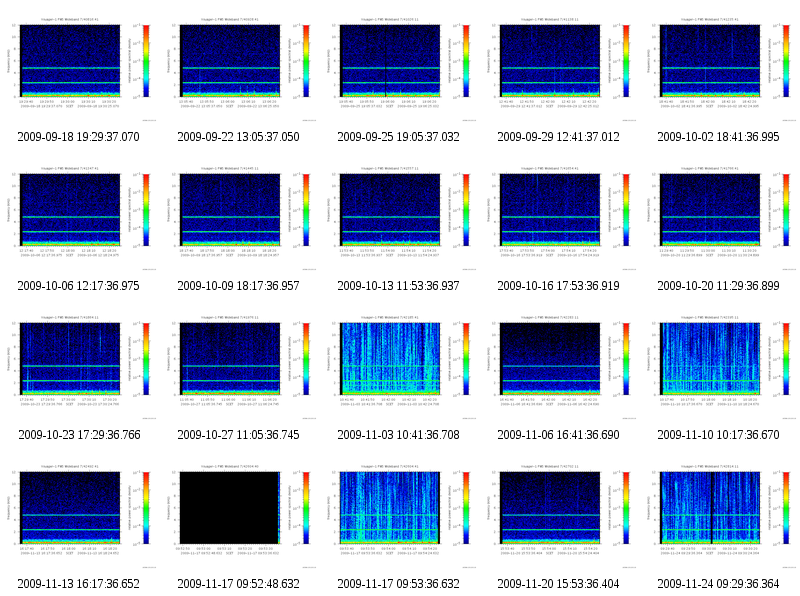This screenshot has height=596, width=800.
Task: Click caption text 2009-11-20 15:53:36.404
Action: [x=559, y=584]
